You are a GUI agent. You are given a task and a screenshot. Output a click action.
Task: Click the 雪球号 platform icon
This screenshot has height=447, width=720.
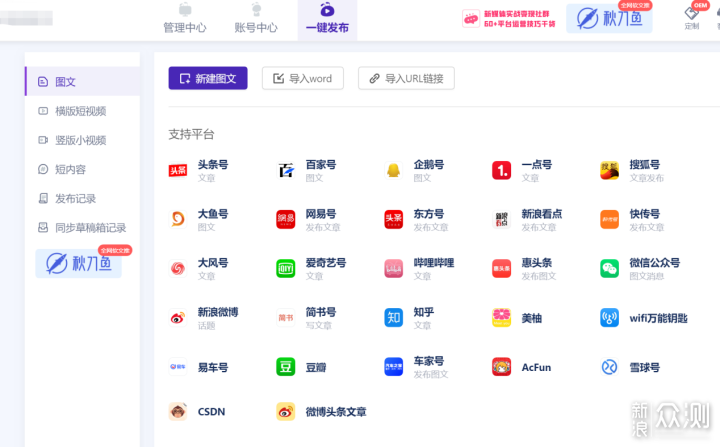(609, 367)
